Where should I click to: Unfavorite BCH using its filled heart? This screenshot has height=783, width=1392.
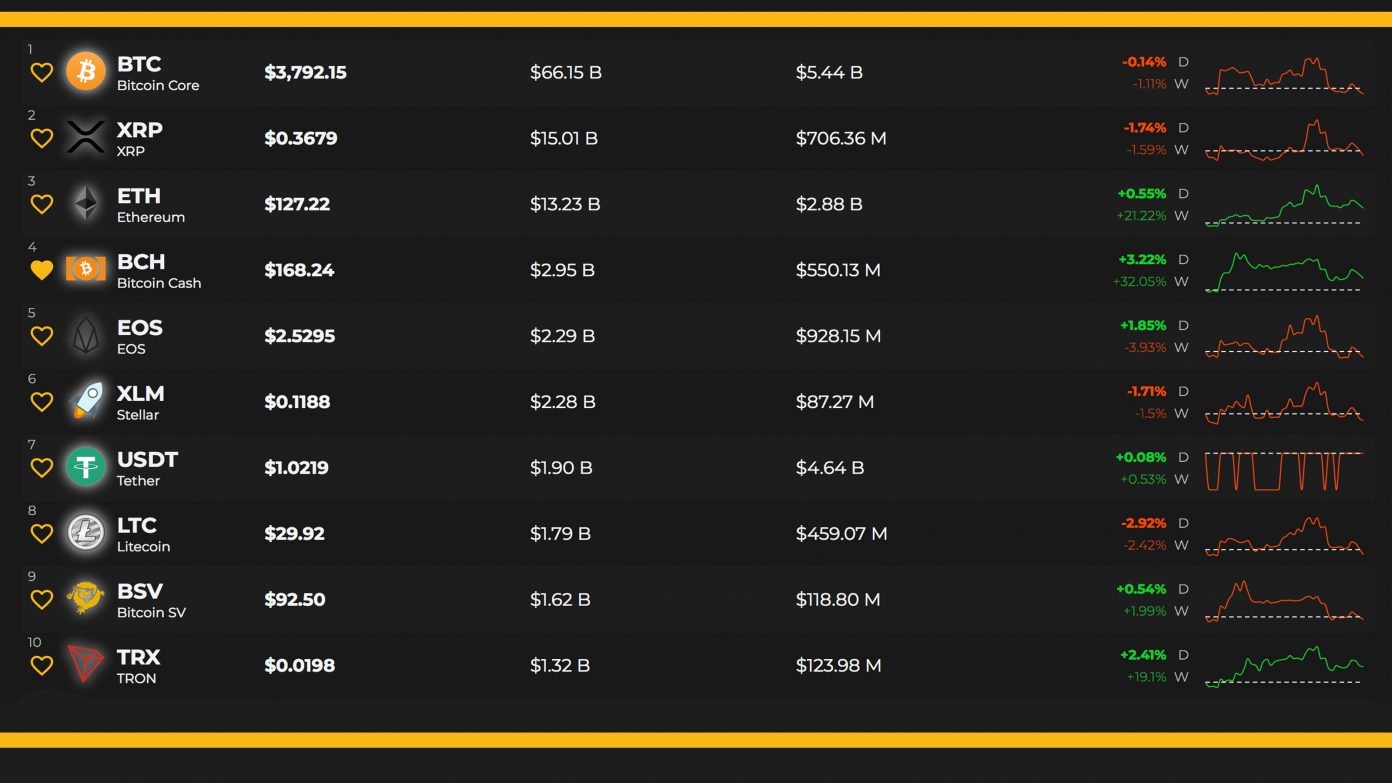point(41,270)
